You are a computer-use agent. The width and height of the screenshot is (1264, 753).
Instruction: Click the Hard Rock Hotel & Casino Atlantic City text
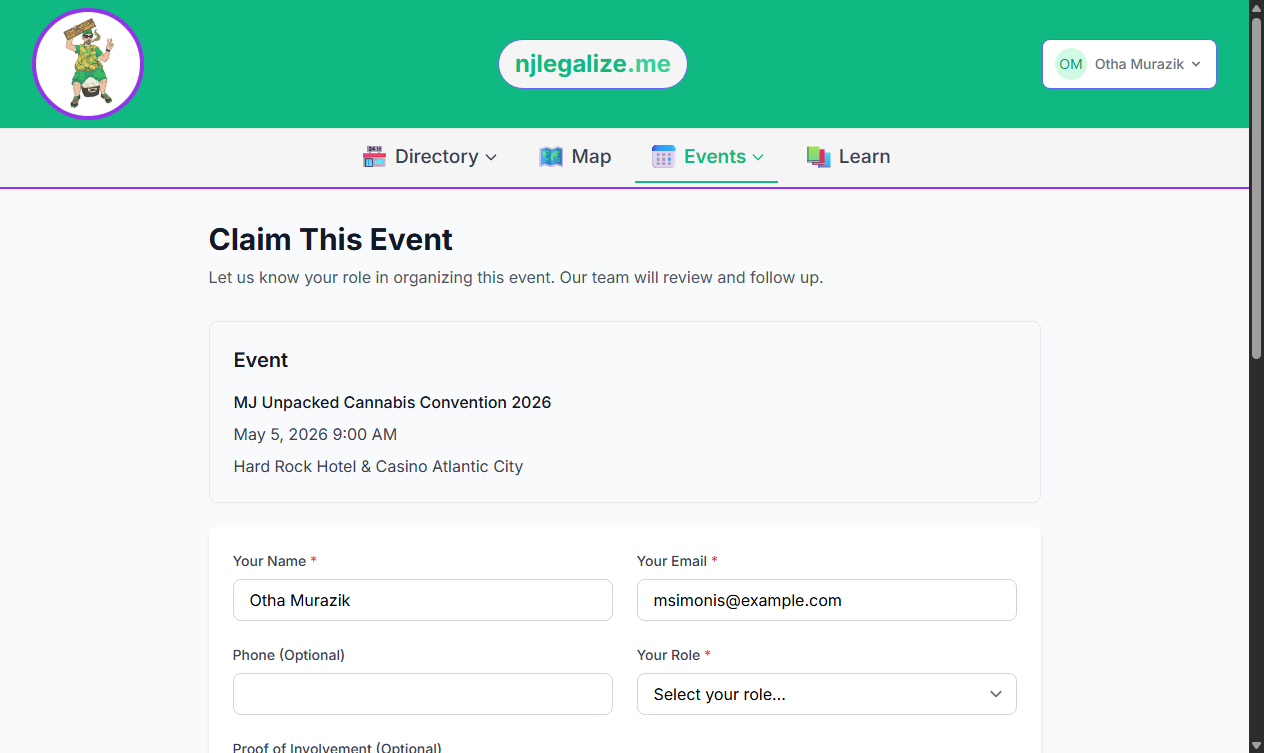[x=378, y=466]
